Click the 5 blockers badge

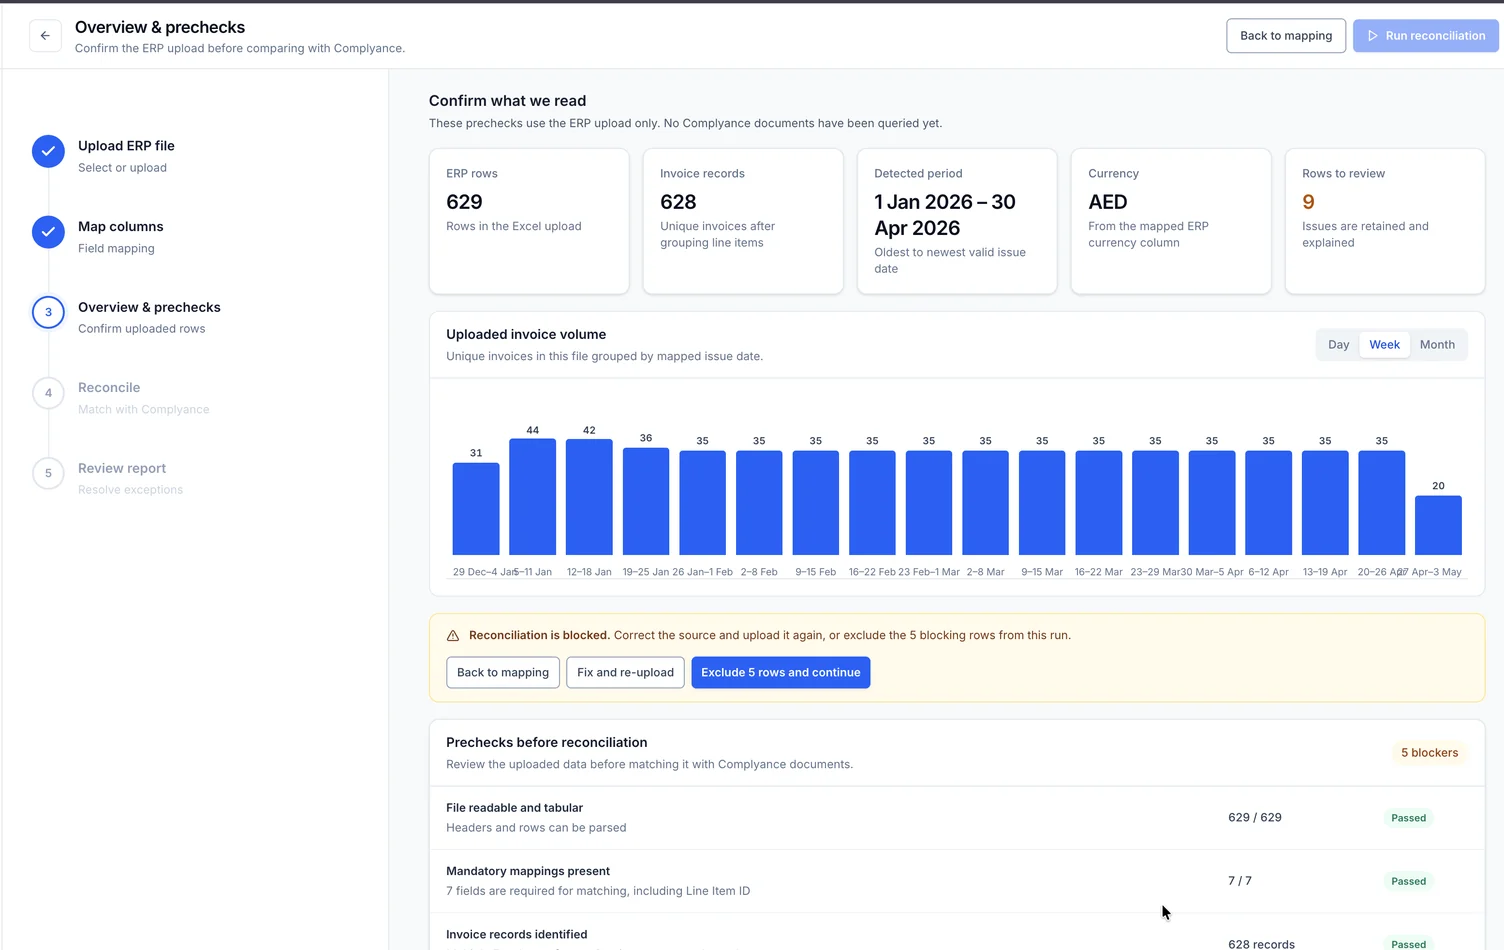tap(1429, 753)
